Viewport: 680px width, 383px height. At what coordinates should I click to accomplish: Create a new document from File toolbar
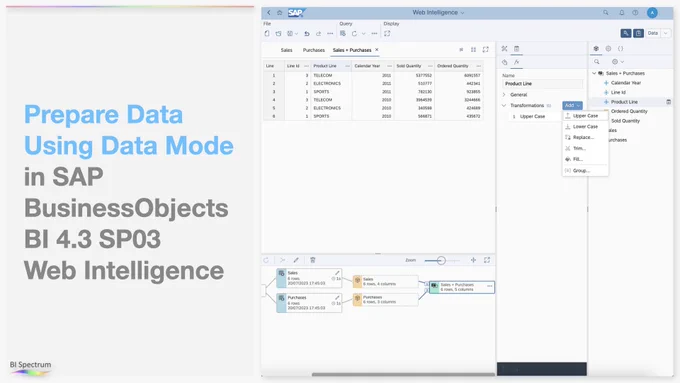pos(267,33)
